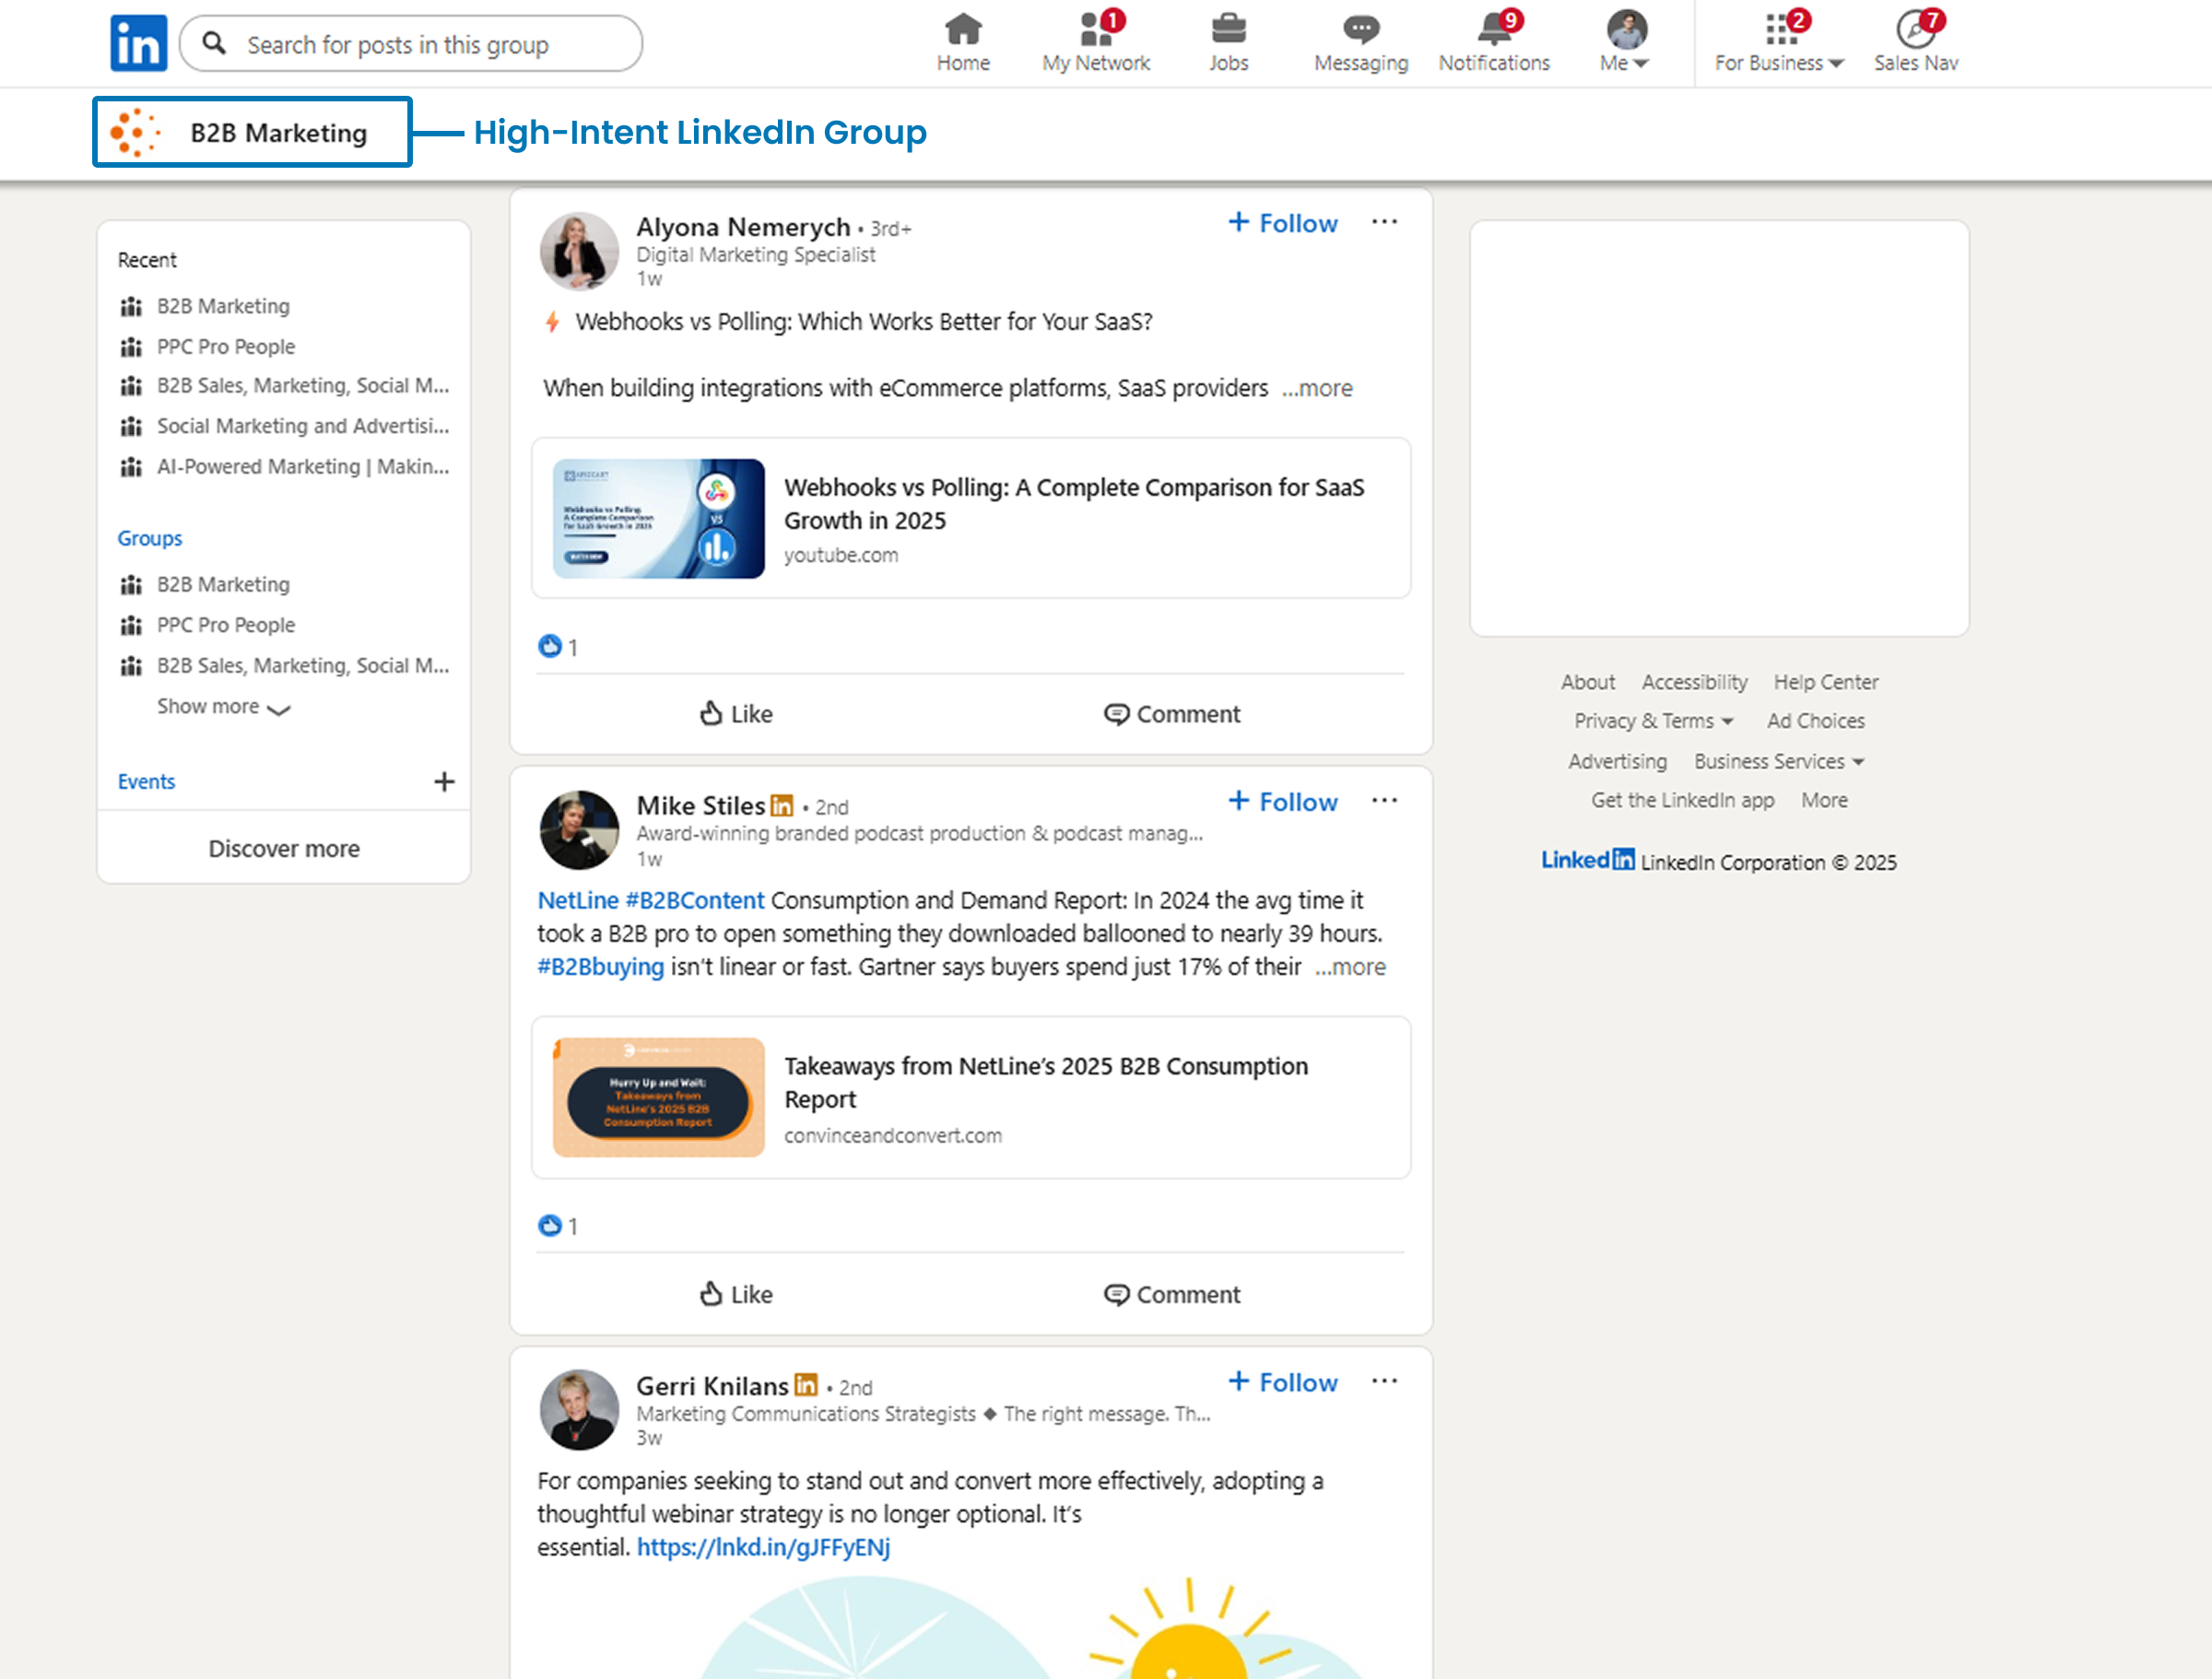The width and height of the screenshot is (2212, 1679).
Task: Open Help Center footer link
Action: coord(1826,682)
